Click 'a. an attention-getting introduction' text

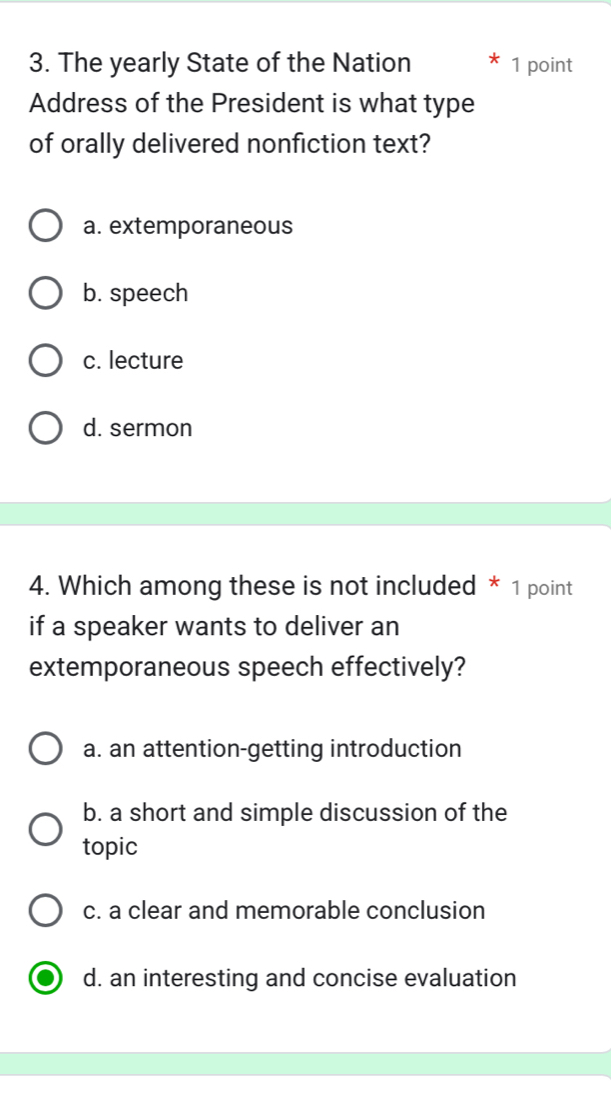(272, 749)
